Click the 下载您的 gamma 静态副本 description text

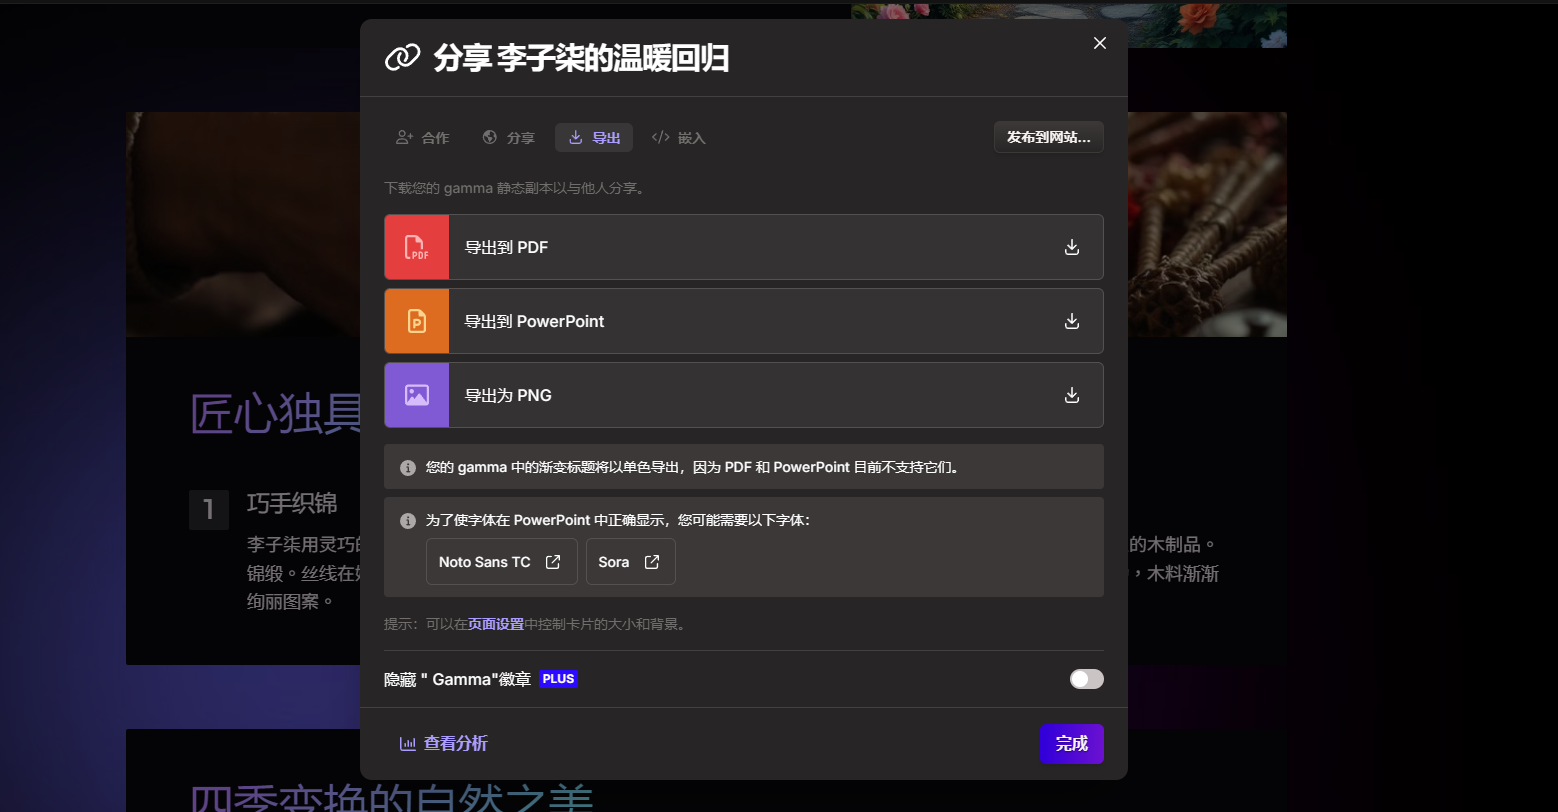click(514, 188)
